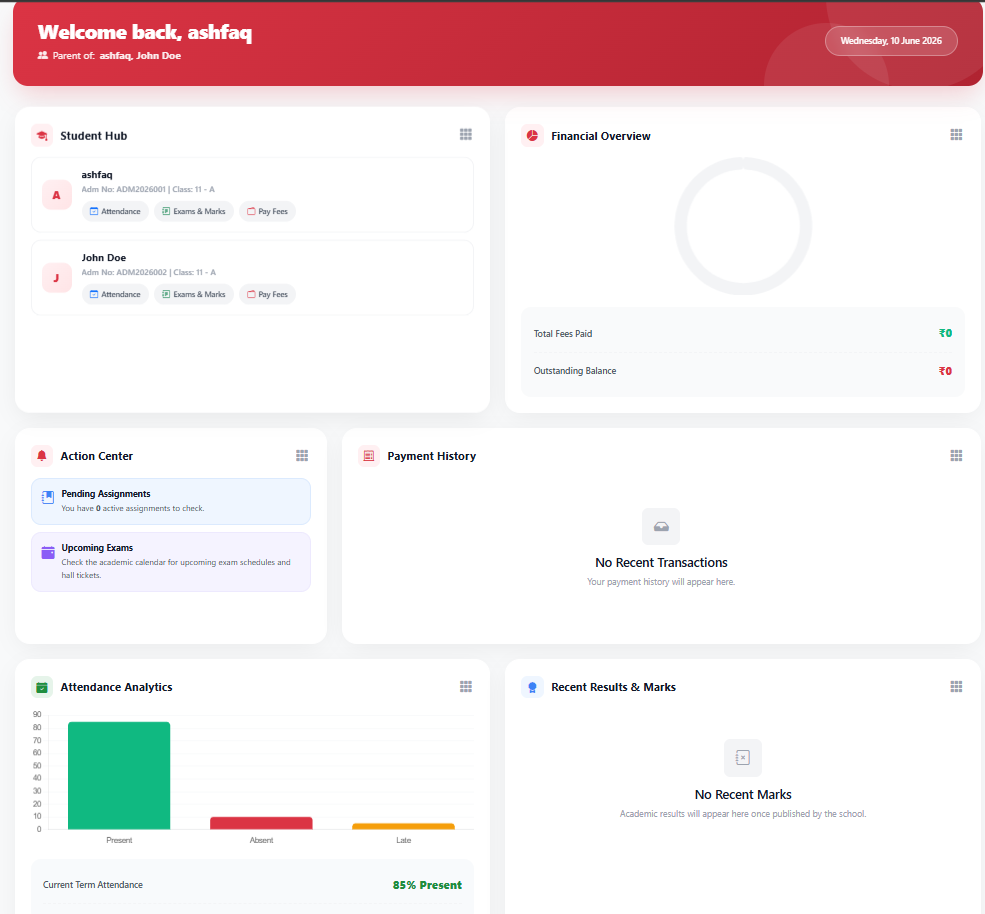Click the 'Present' axis label
Viewport: 985px width, 914px height.
pos(119,840)
